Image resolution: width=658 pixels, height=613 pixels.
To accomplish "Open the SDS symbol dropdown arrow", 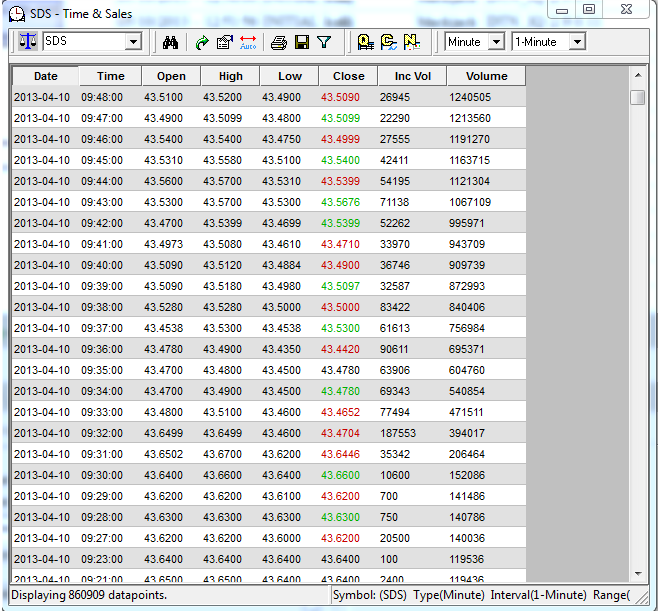I will coord(133,42).
